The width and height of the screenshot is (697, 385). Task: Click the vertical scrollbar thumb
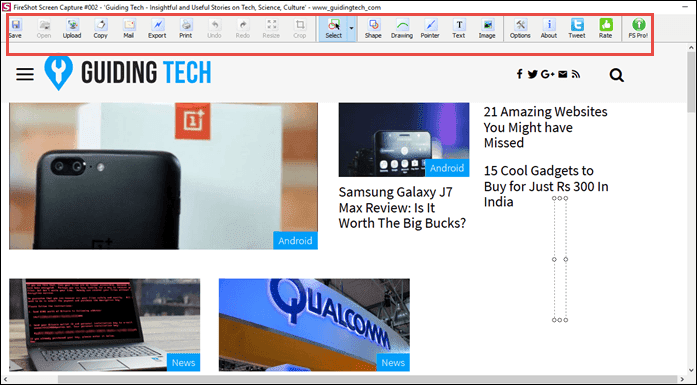691,82
